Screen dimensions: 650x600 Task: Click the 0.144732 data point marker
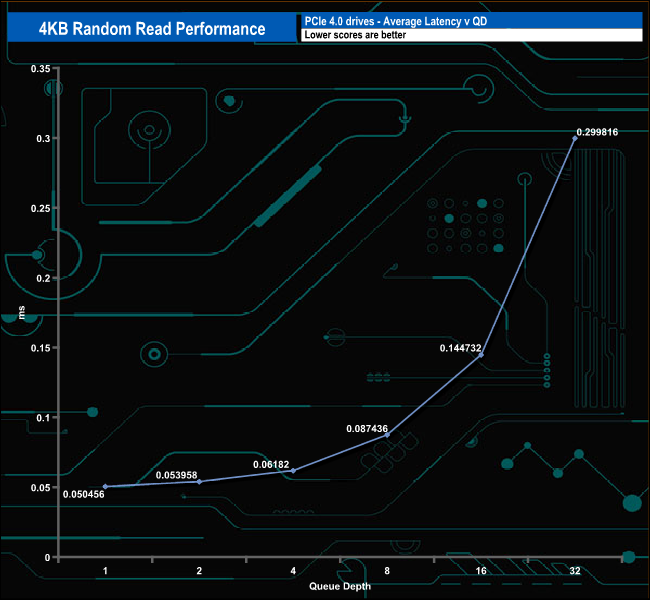(481, 355)
